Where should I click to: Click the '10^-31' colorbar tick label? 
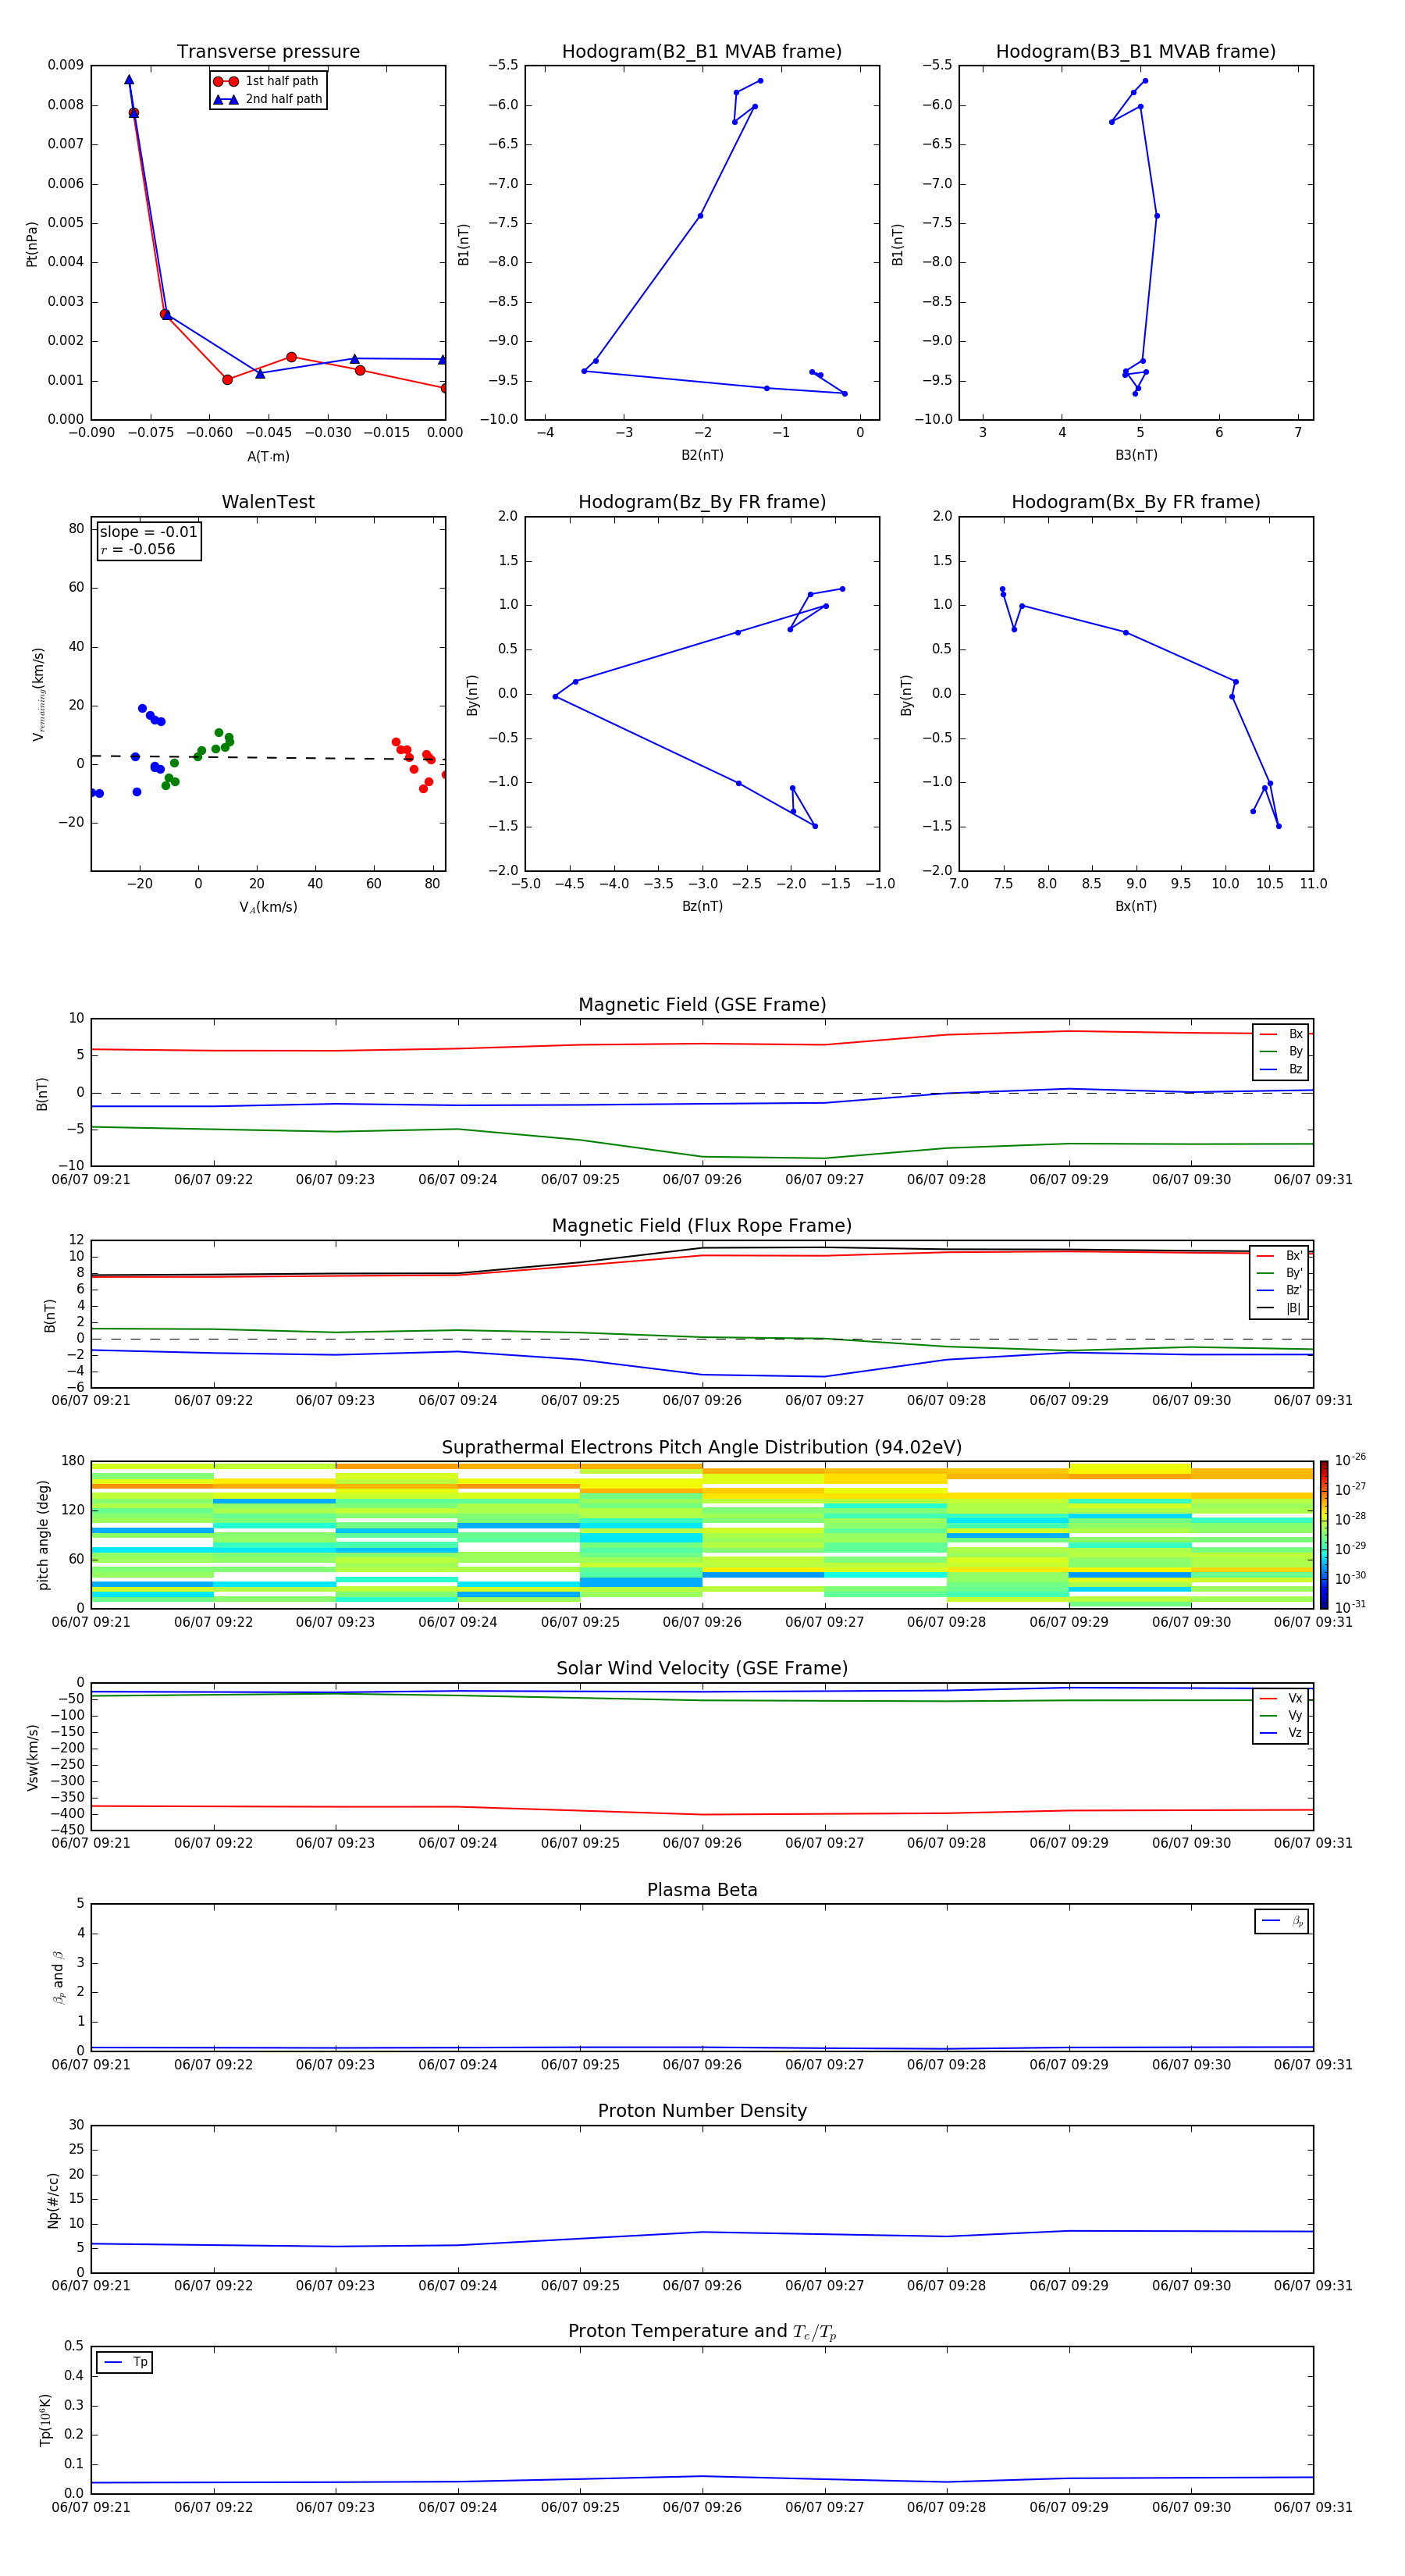pos(1350,1607)
